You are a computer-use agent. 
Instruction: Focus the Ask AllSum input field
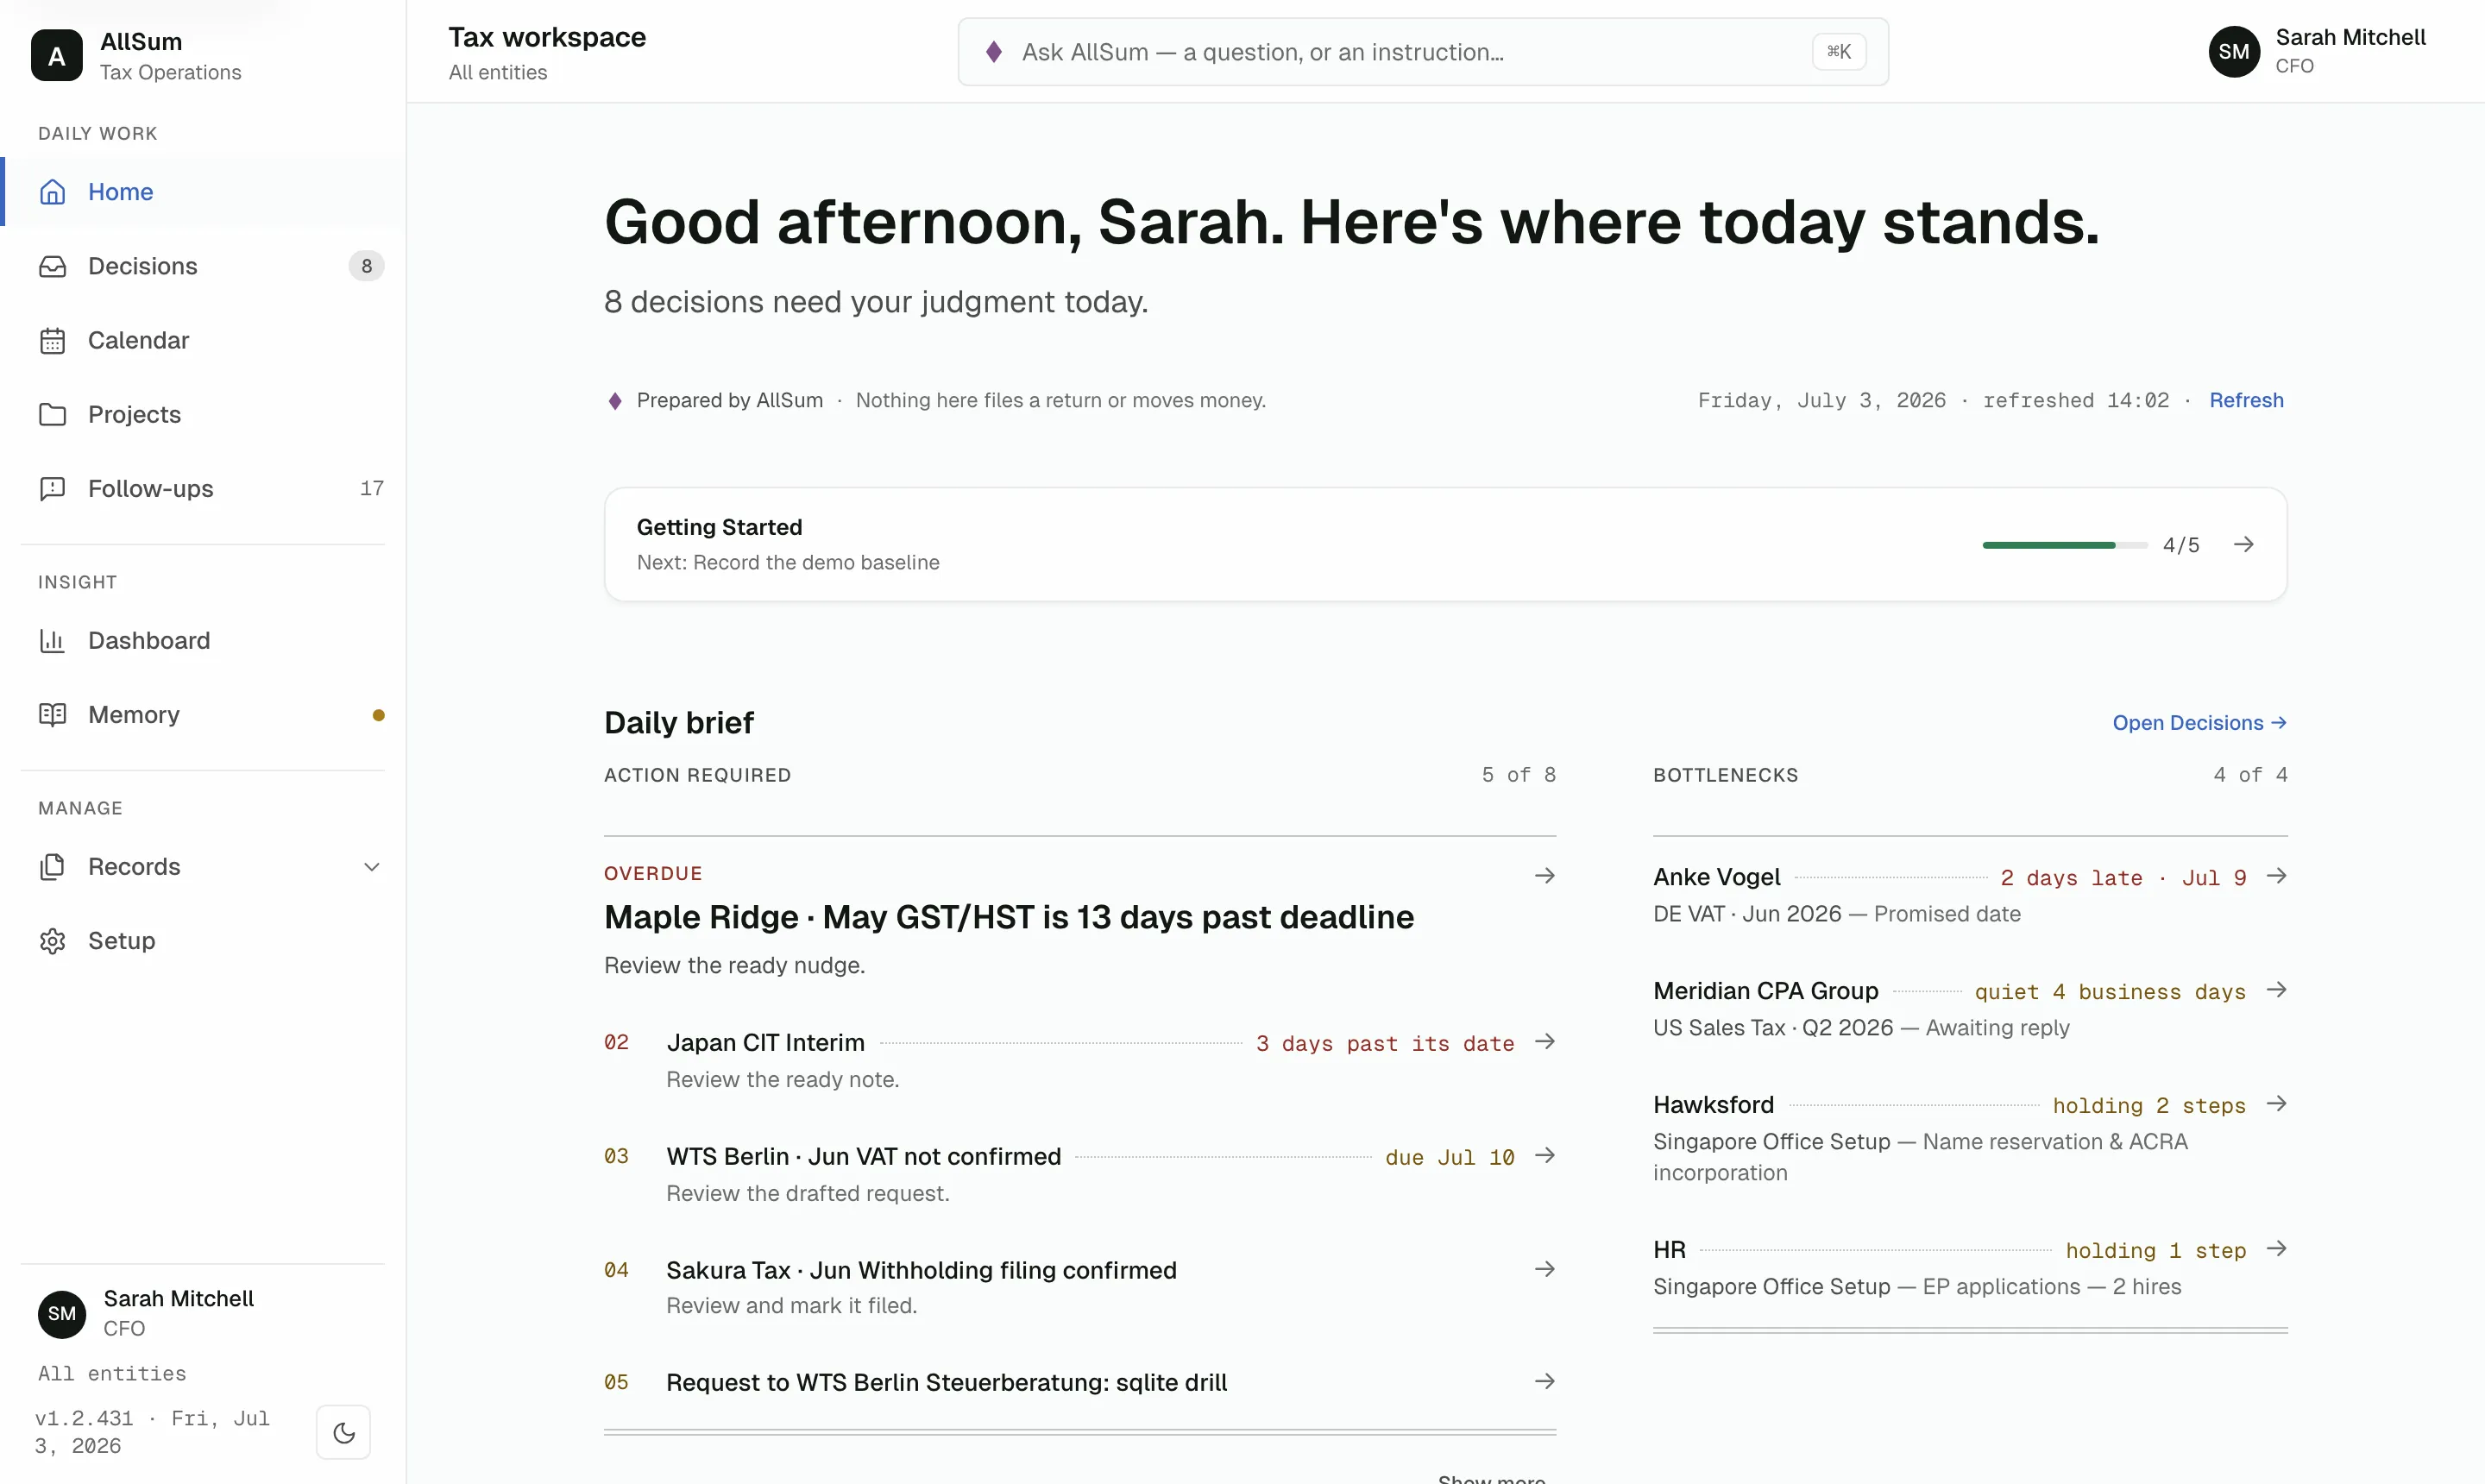(1422, 52)
